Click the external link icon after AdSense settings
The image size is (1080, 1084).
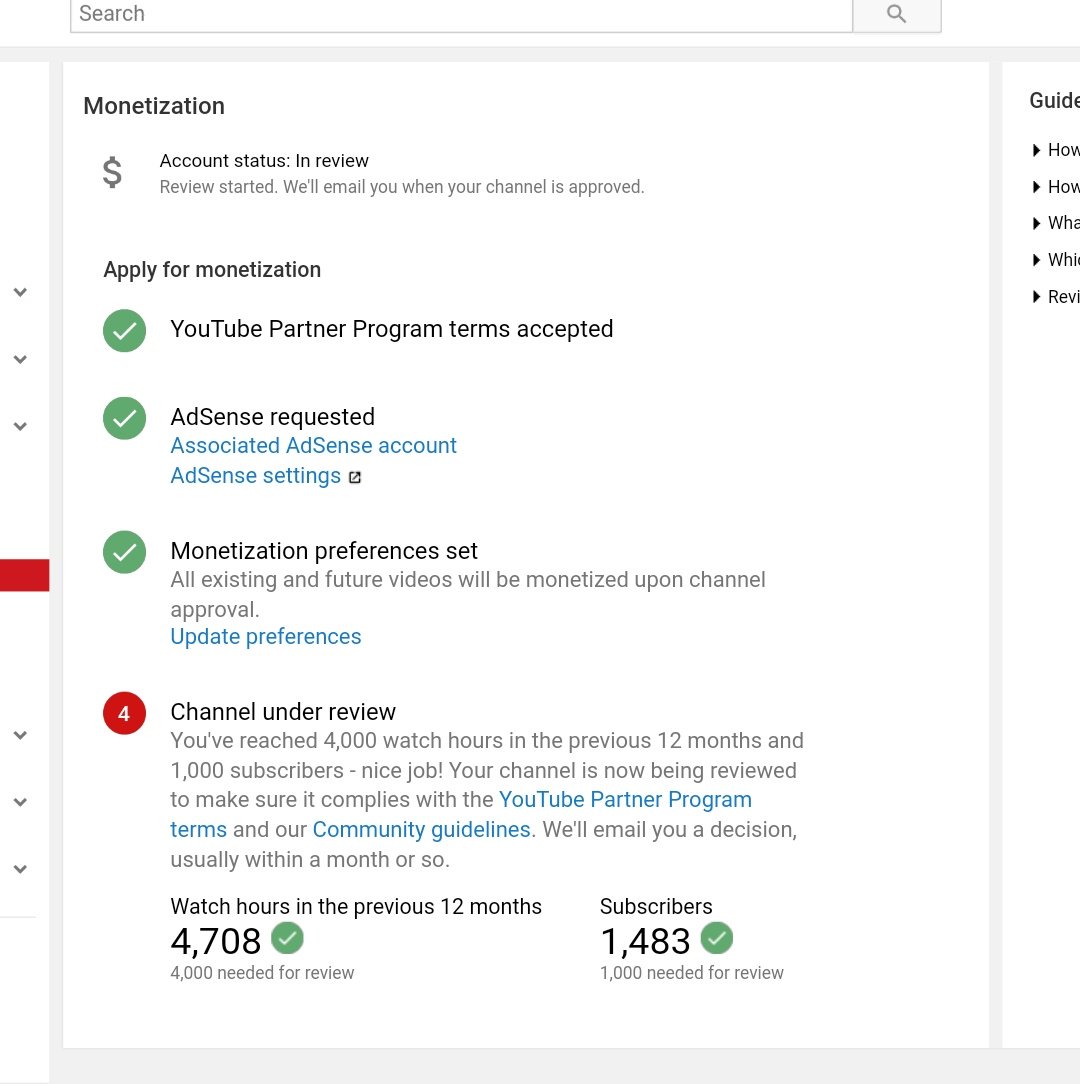tap(355, 477)
